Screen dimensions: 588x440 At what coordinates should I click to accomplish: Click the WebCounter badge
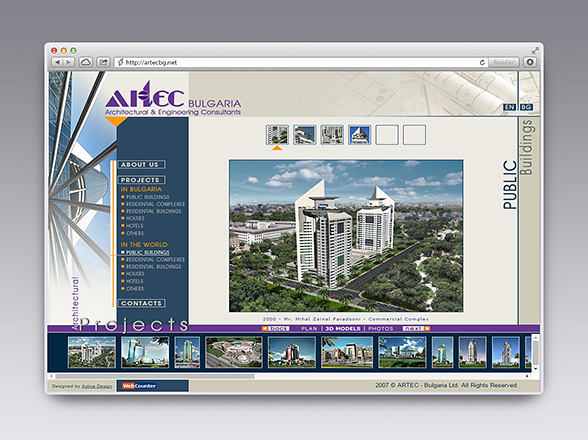click(x=139, y=386)
